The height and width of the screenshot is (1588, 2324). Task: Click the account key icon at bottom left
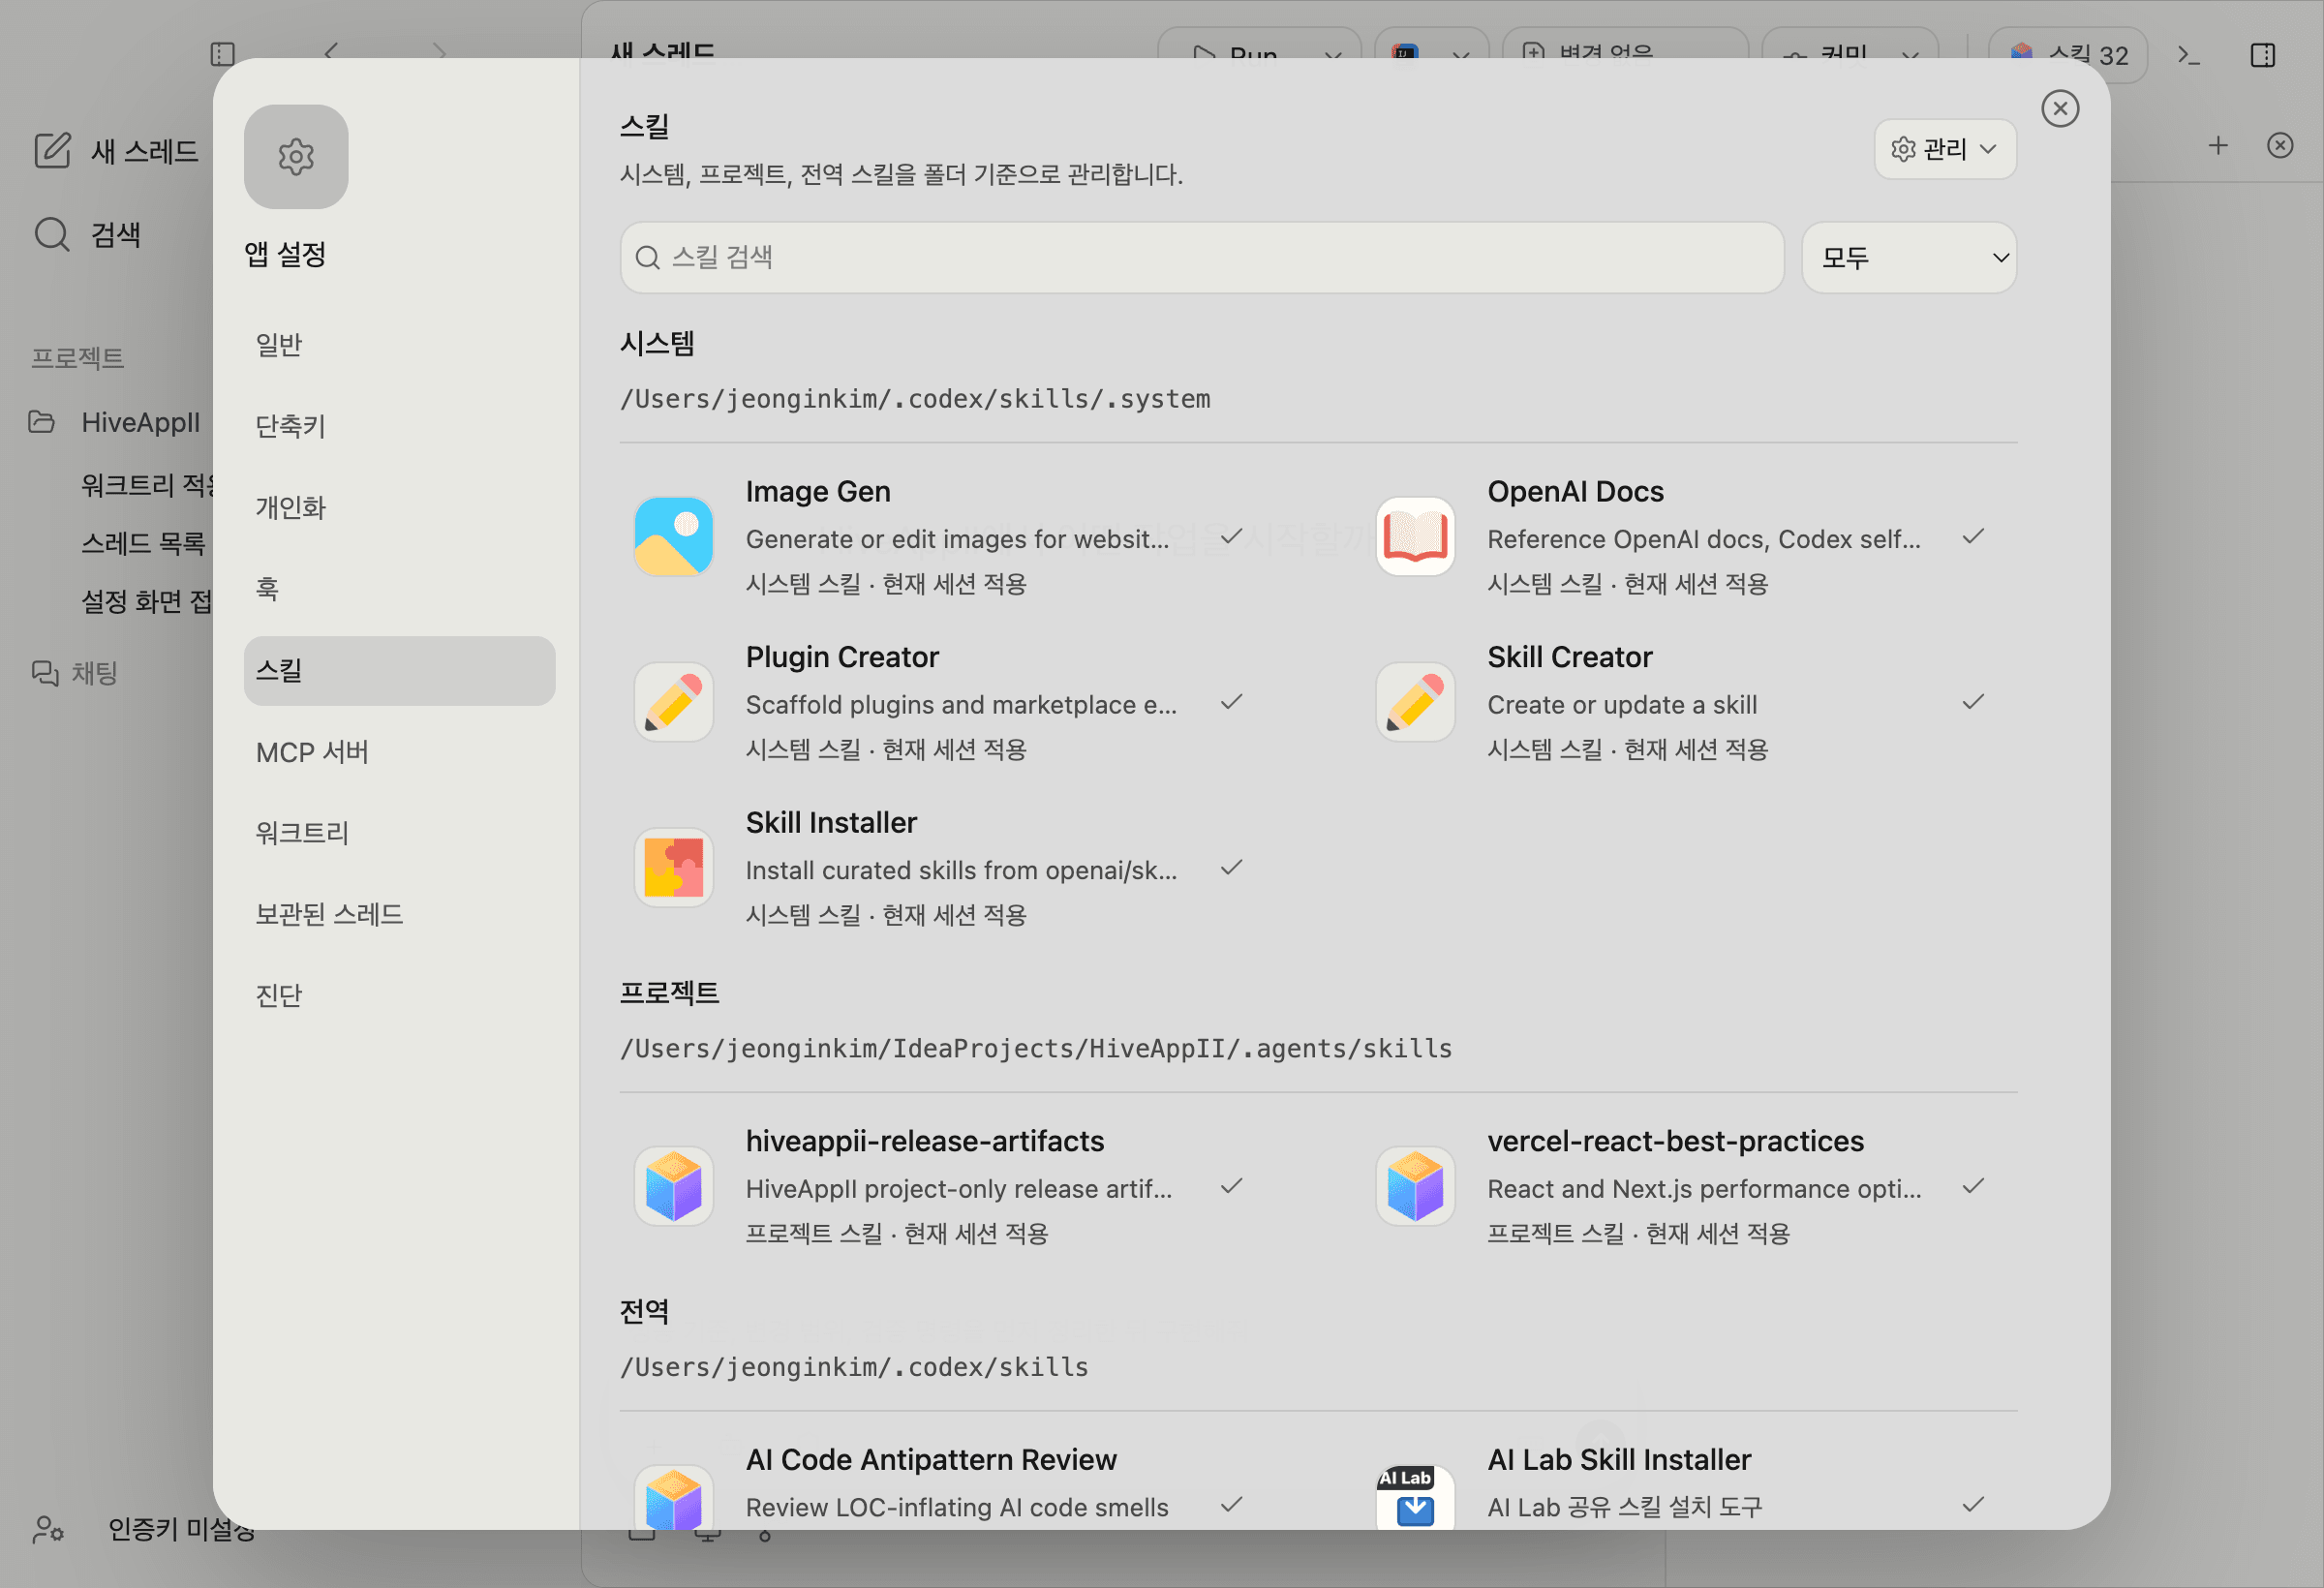[48, 1528]
